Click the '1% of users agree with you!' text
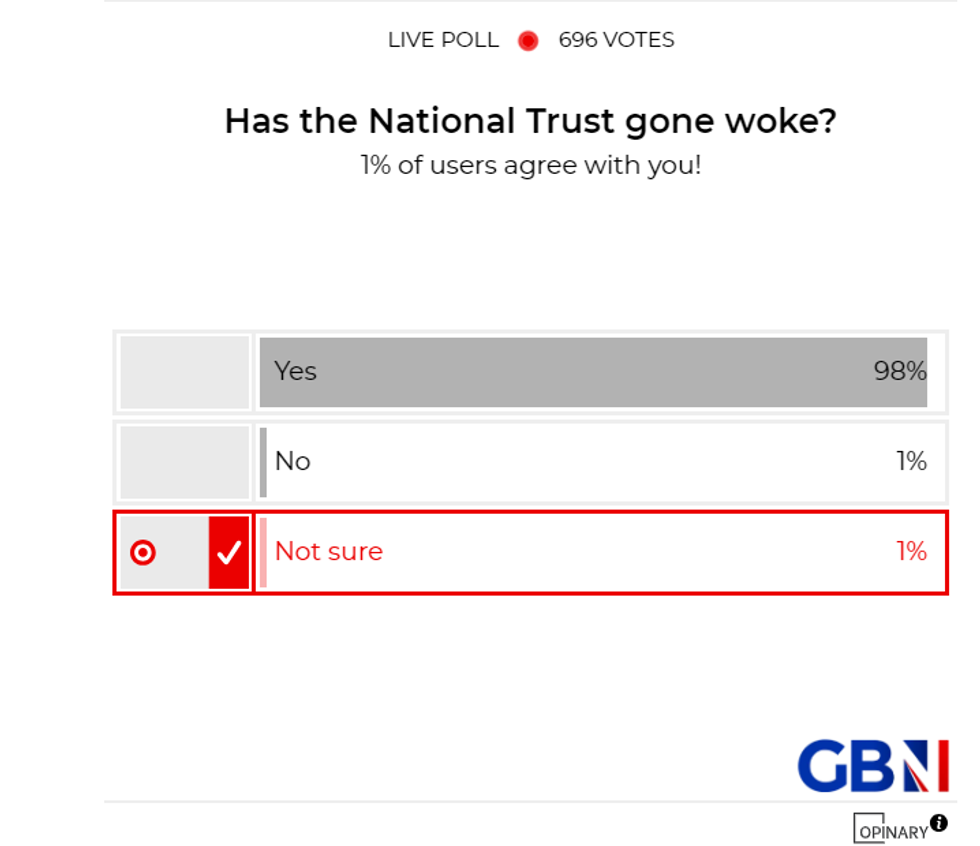980x846 pixels. click(530, 165)
